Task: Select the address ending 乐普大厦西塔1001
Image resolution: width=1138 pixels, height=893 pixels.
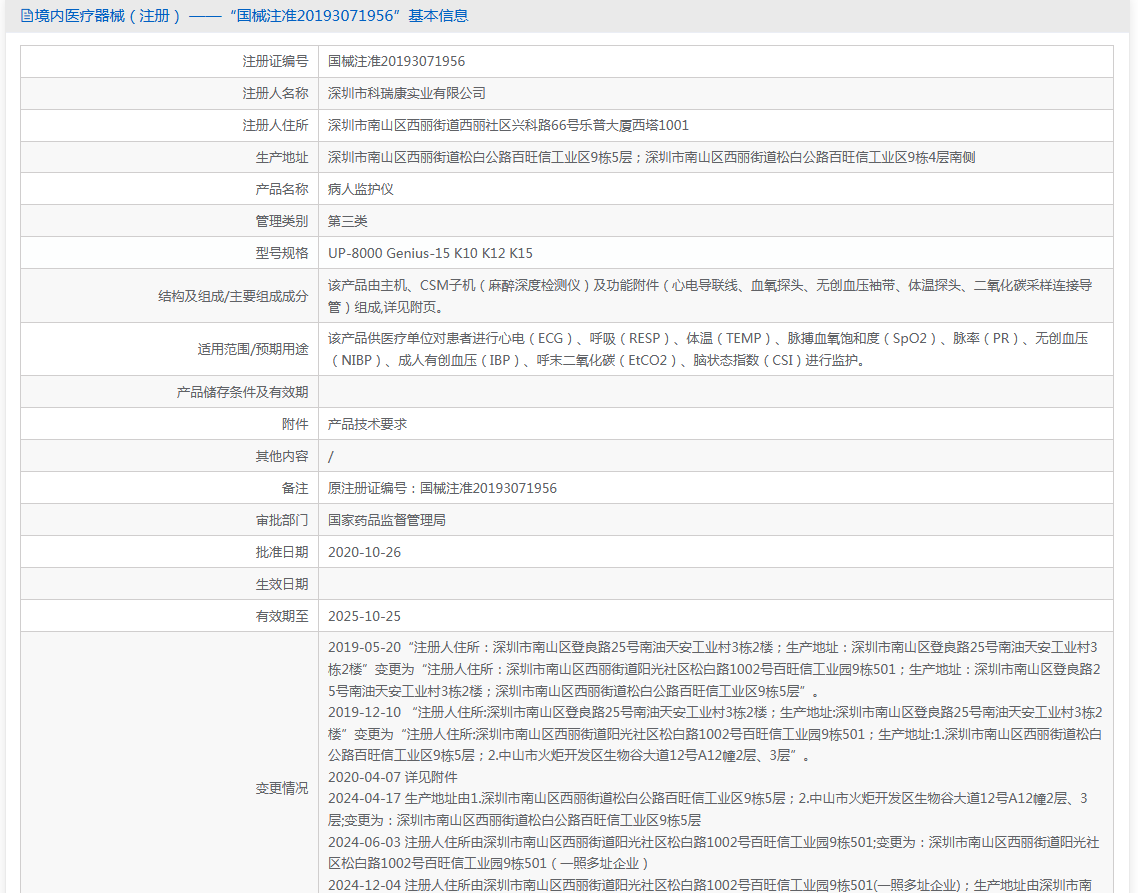Action: tap(508, 126)
